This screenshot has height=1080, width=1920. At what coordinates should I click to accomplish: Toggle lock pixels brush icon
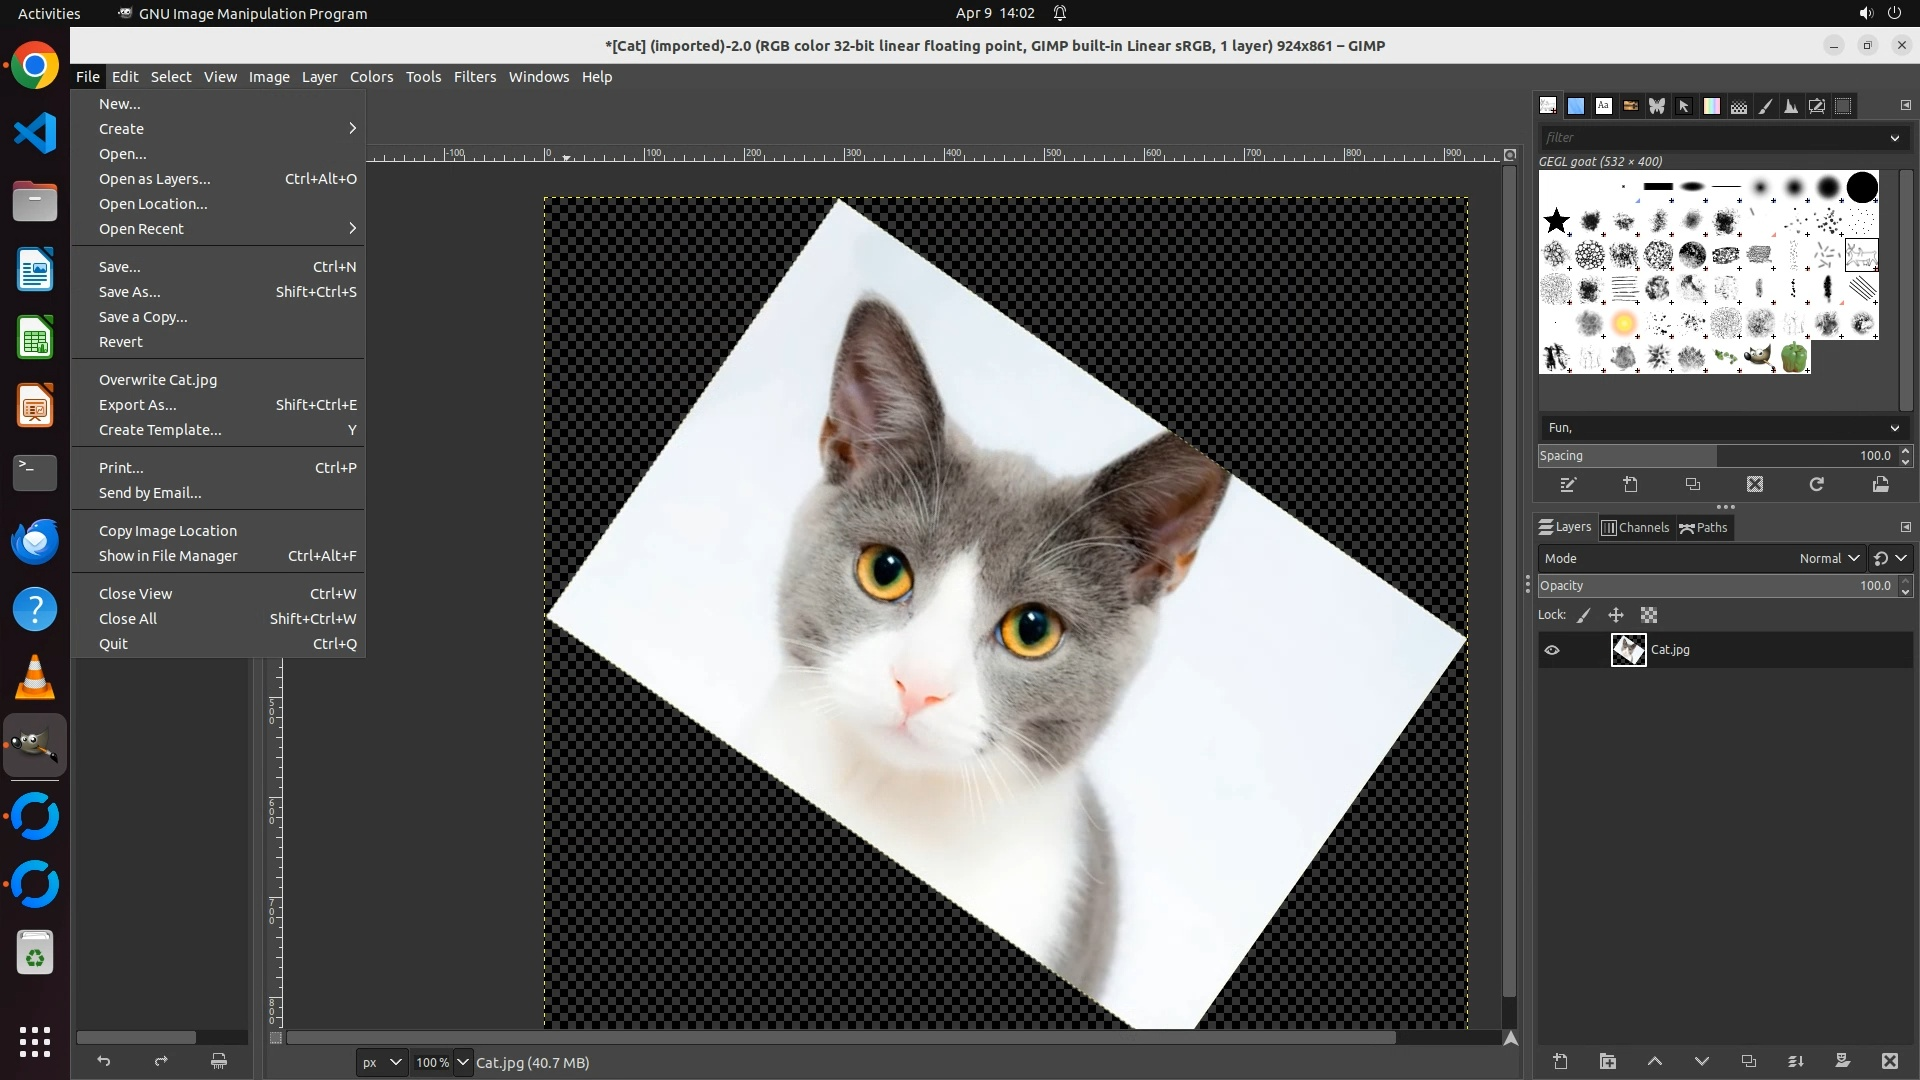point(1584,616)
